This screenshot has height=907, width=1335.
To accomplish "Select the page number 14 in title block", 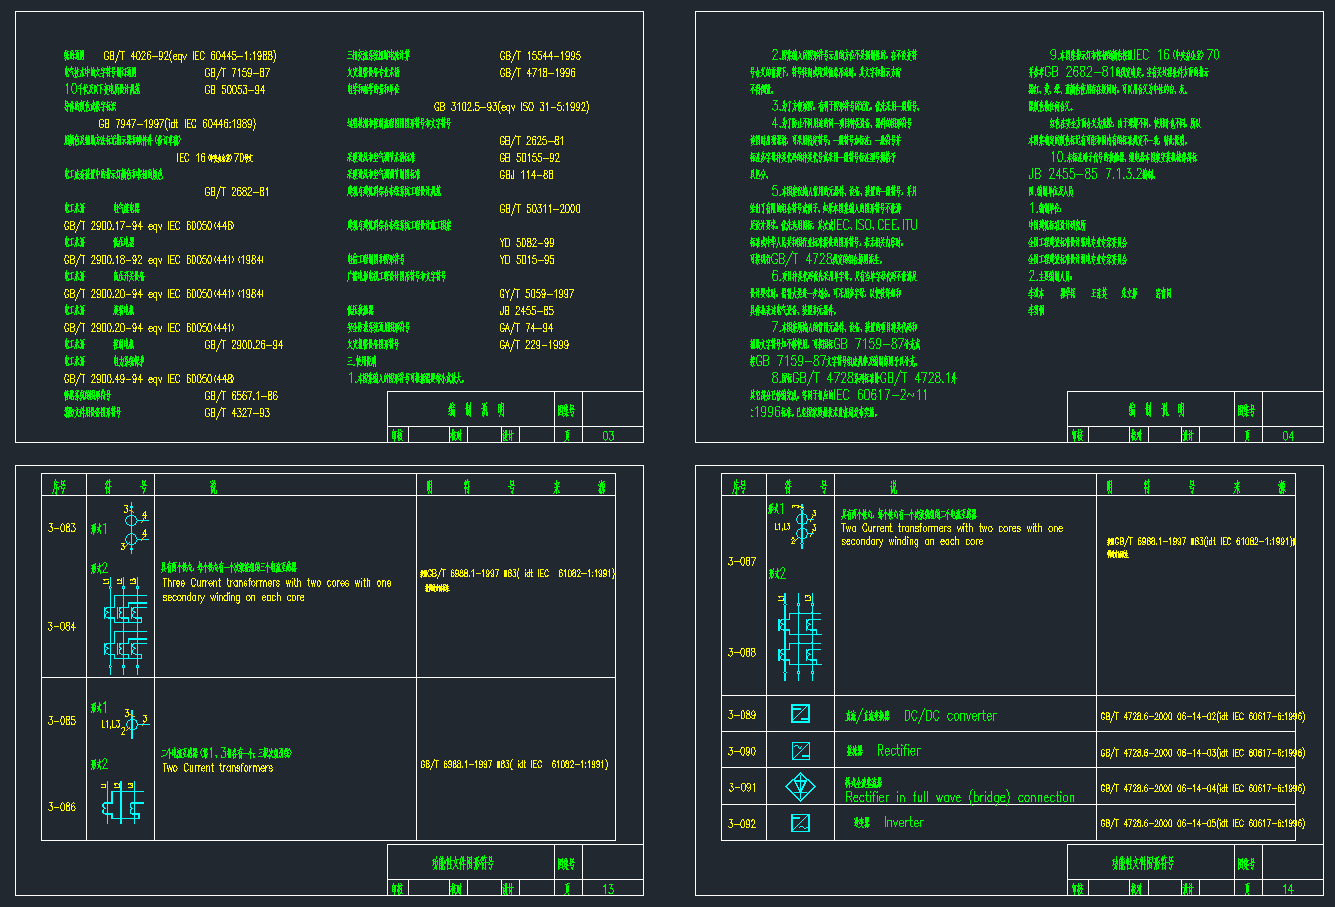I will tap(1288, 888).
